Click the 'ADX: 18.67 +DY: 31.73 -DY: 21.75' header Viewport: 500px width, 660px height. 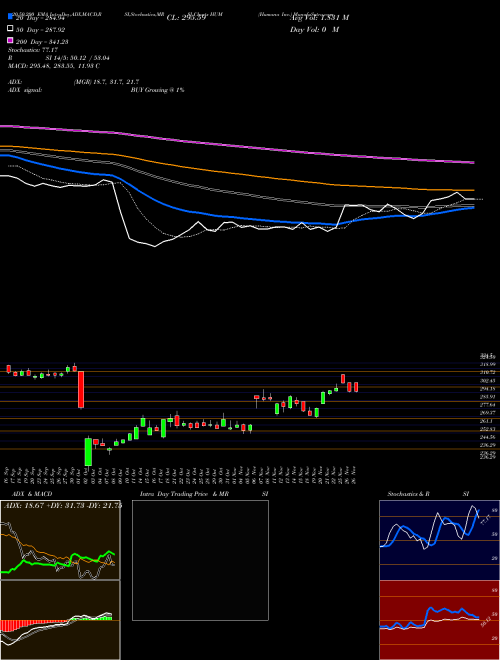click(62, 505)
